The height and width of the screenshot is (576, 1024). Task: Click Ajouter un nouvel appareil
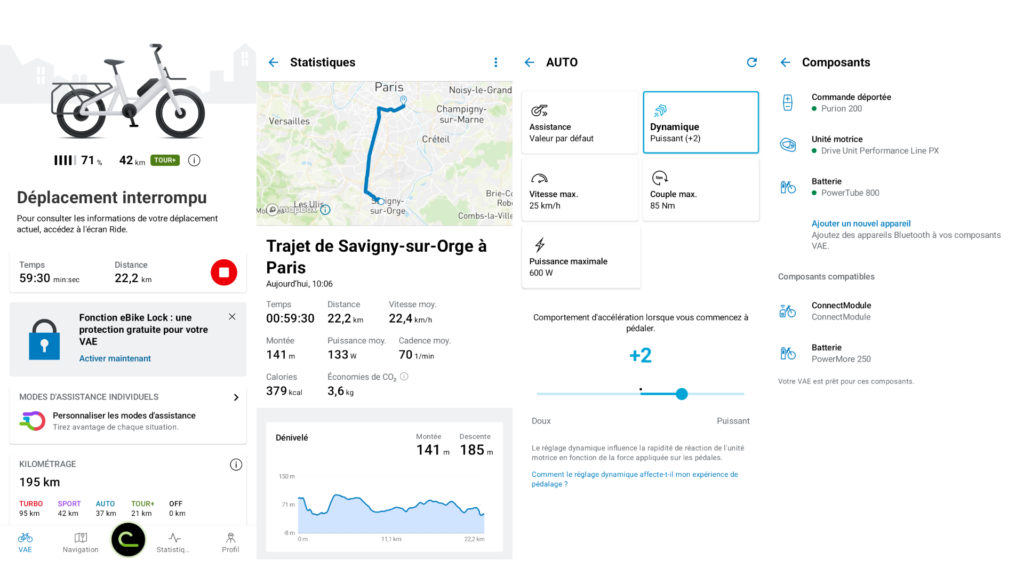[x=861, y=223]
